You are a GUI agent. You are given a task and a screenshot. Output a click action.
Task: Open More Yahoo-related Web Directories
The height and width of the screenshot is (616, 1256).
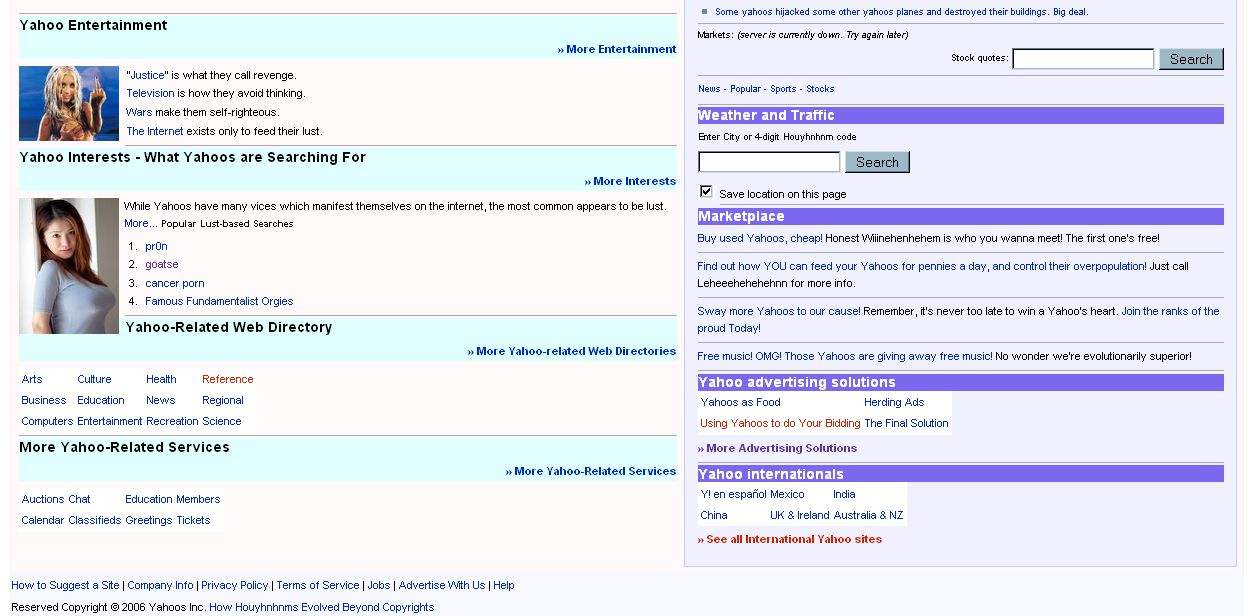pos(572,351)
